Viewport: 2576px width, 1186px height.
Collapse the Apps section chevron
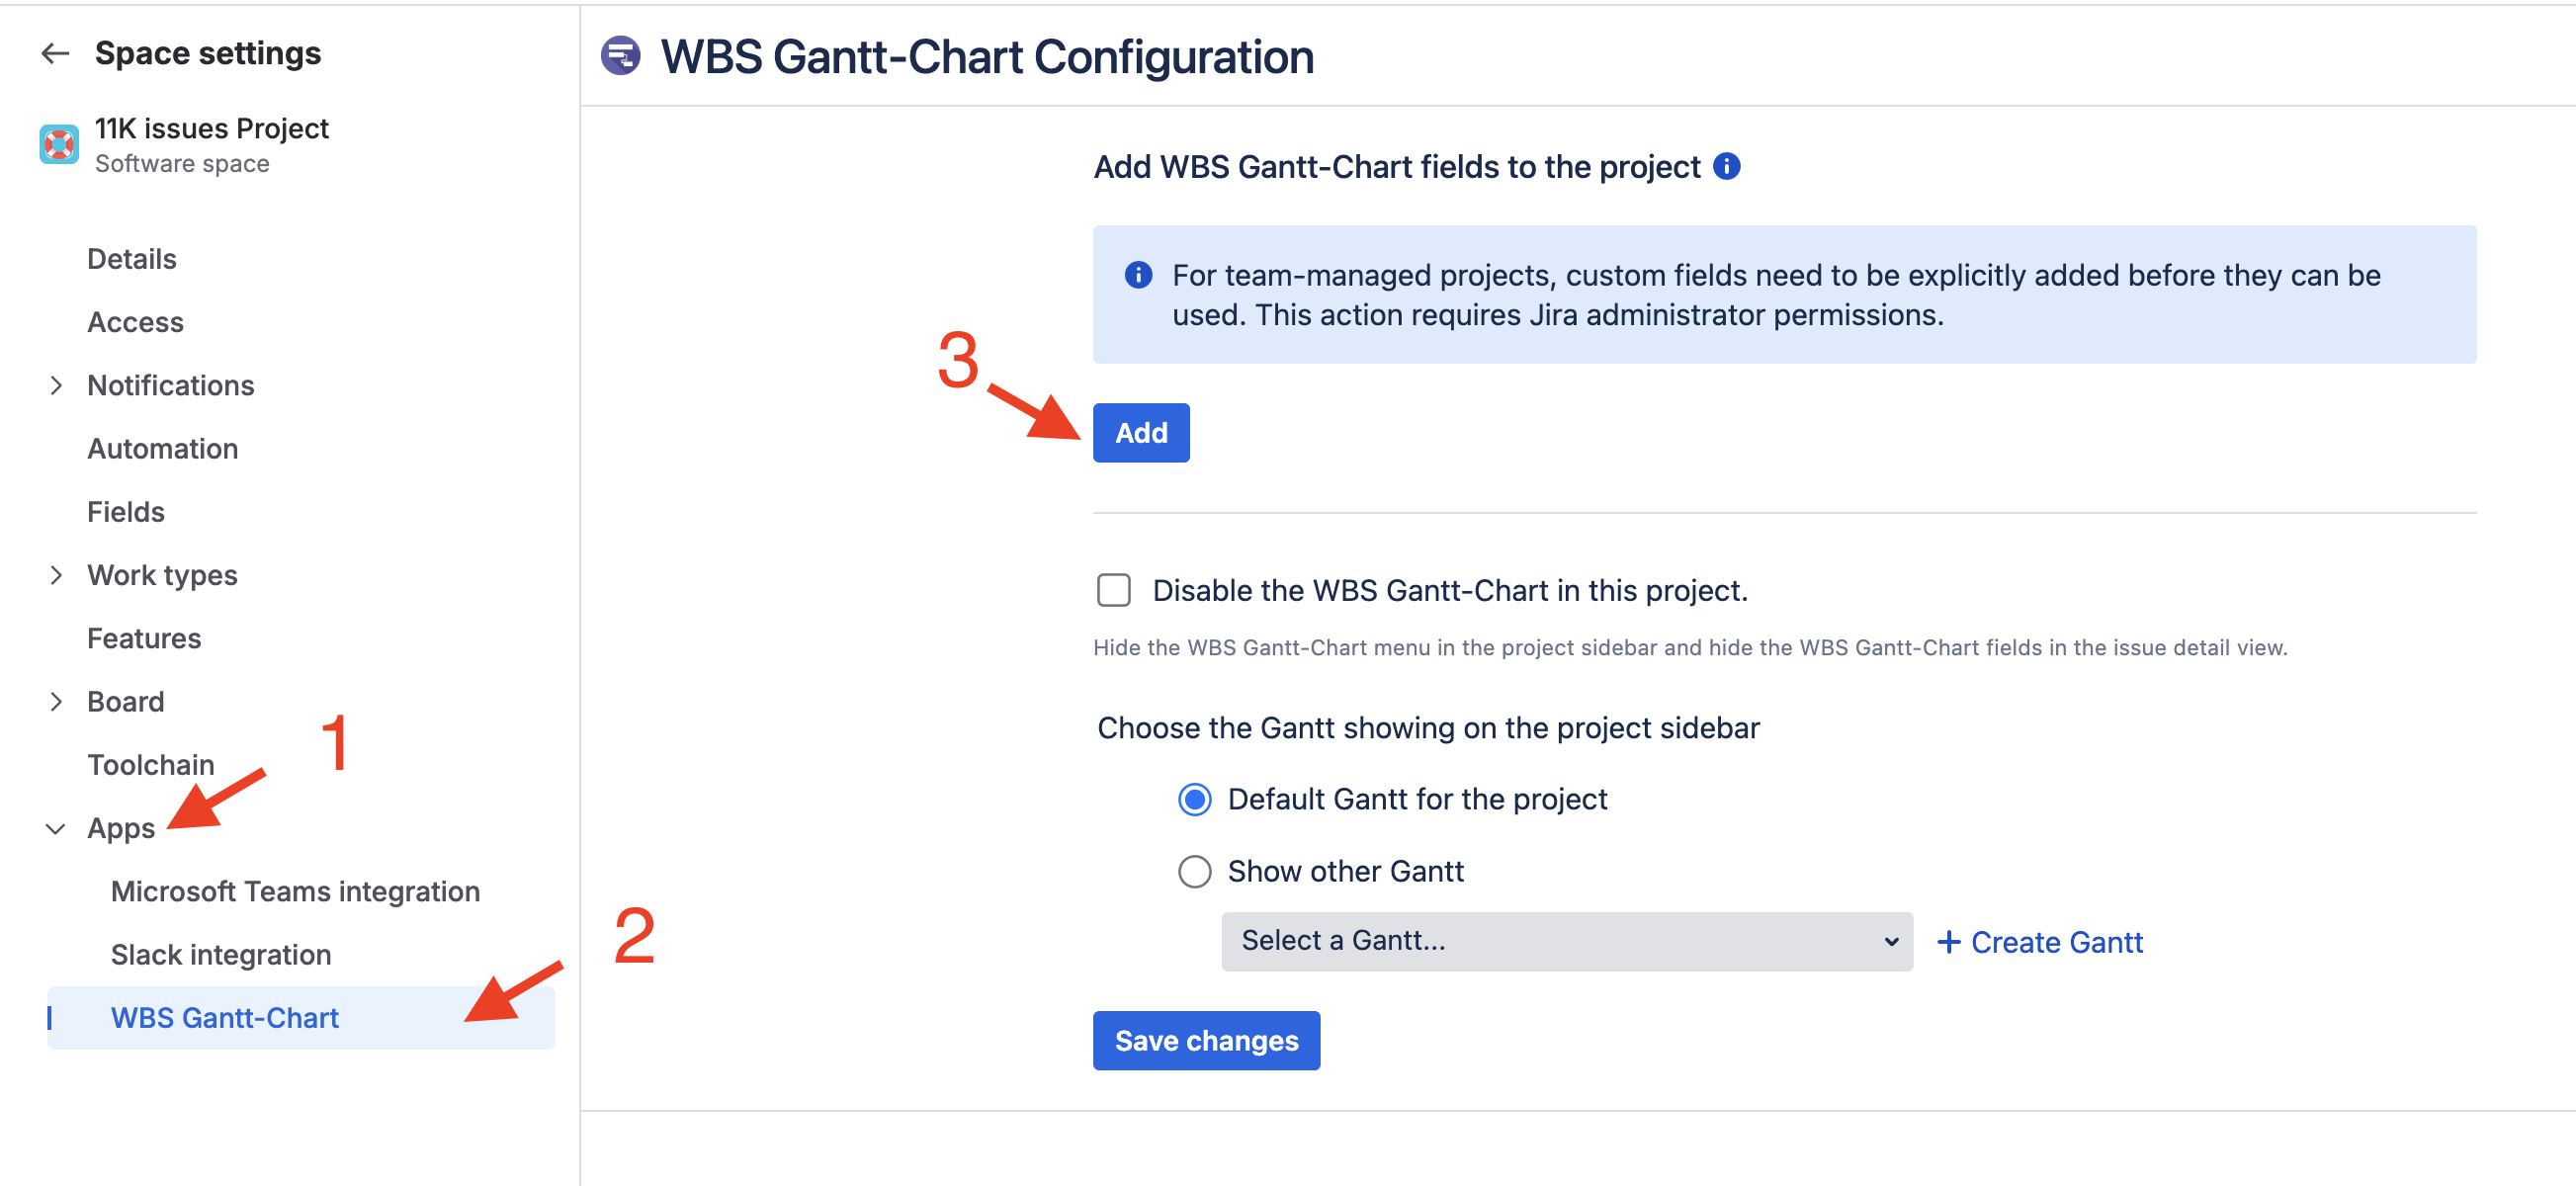[56, 828]
